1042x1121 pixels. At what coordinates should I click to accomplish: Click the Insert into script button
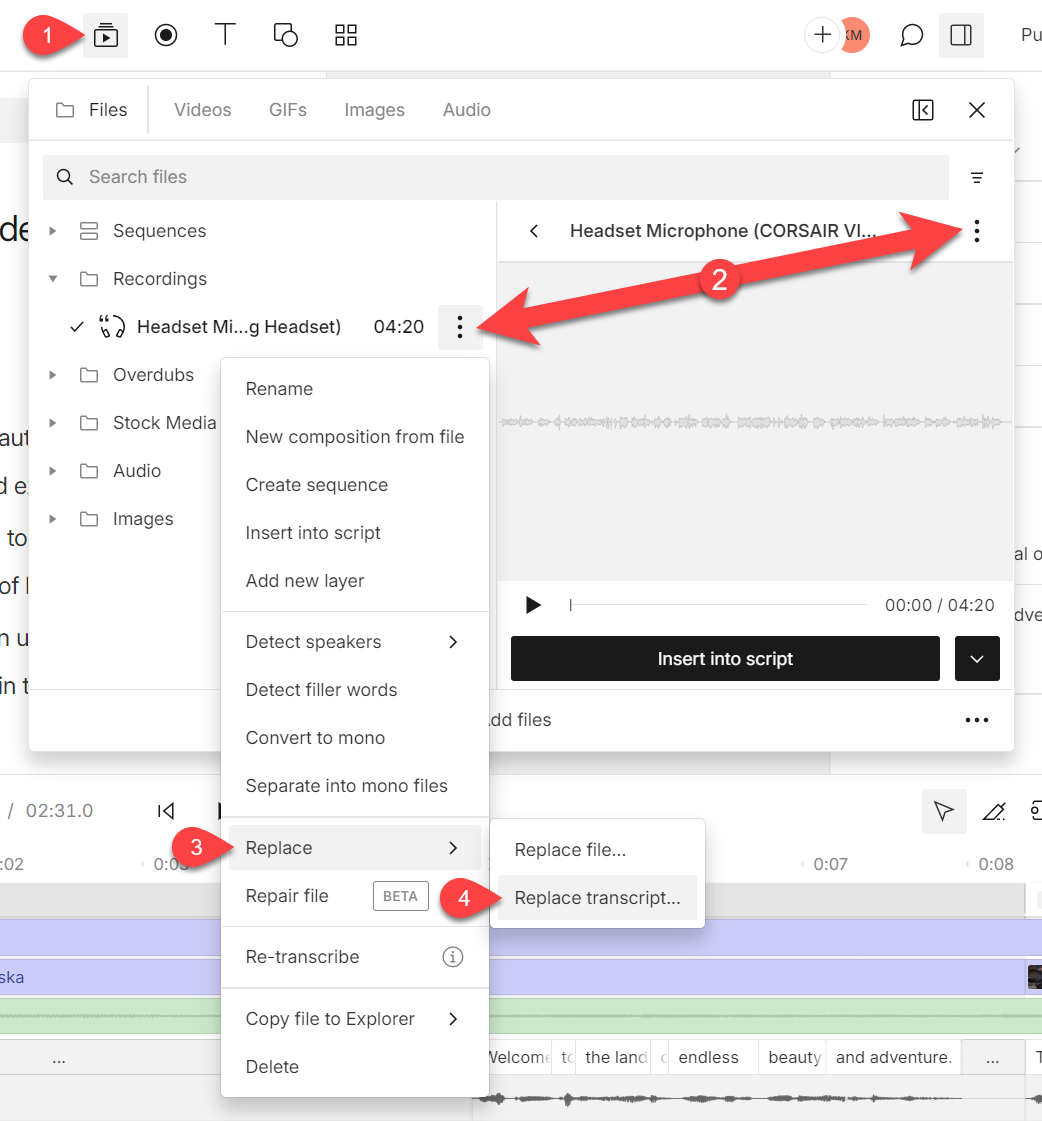pyautogui.click(x=724, y=658)
